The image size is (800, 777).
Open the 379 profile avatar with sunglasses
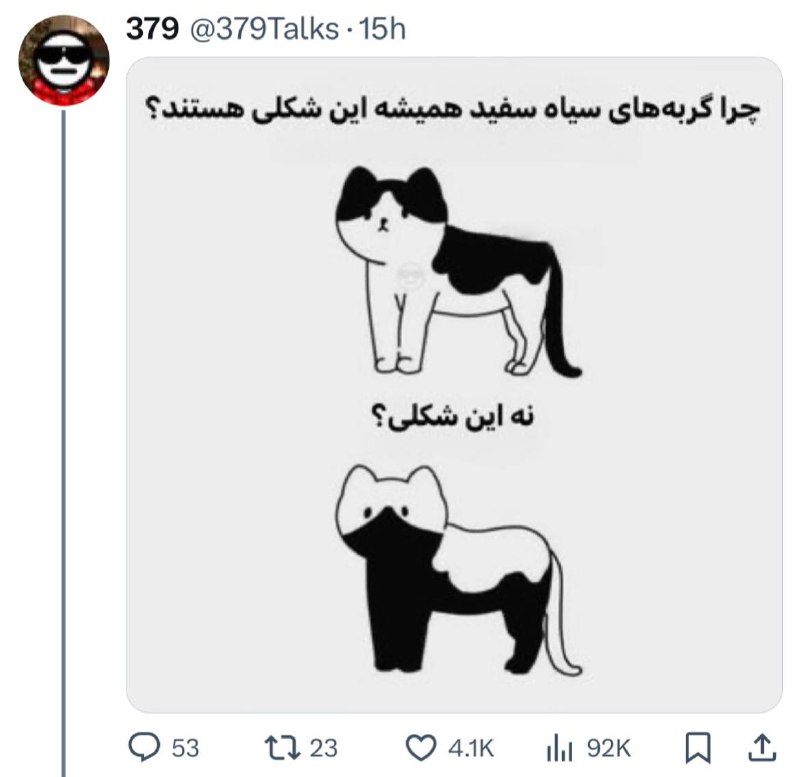[x=64, y=60]
